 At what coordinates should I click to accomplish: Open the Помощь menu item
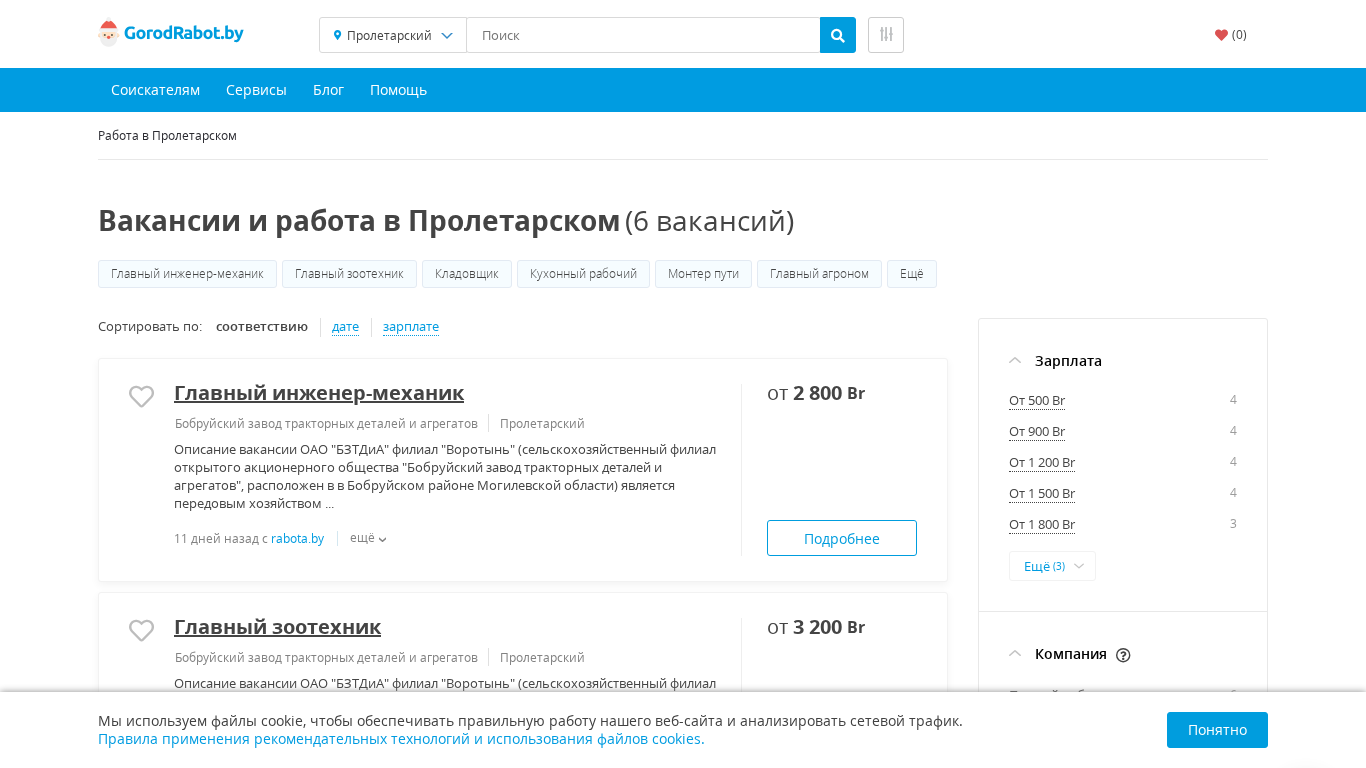pos(398,90)
